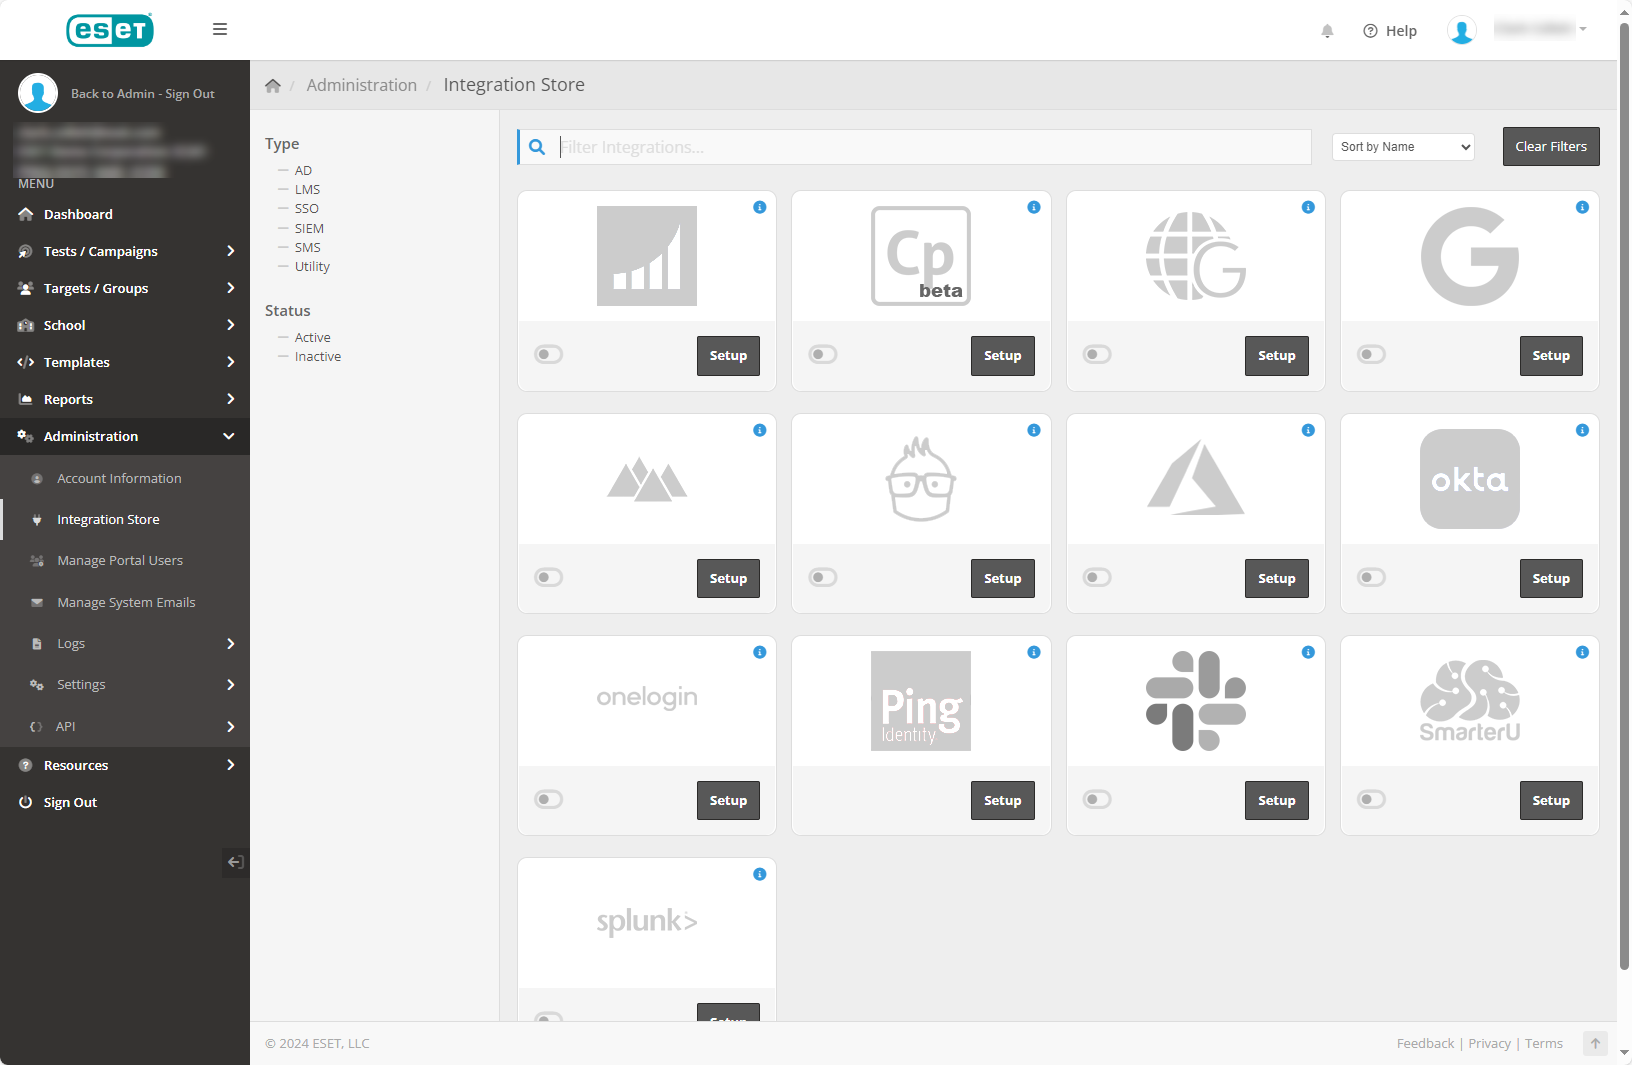Expand the Tests / Campaigns menu
Screen dimensions: 1632x1065
coord(125,251)
